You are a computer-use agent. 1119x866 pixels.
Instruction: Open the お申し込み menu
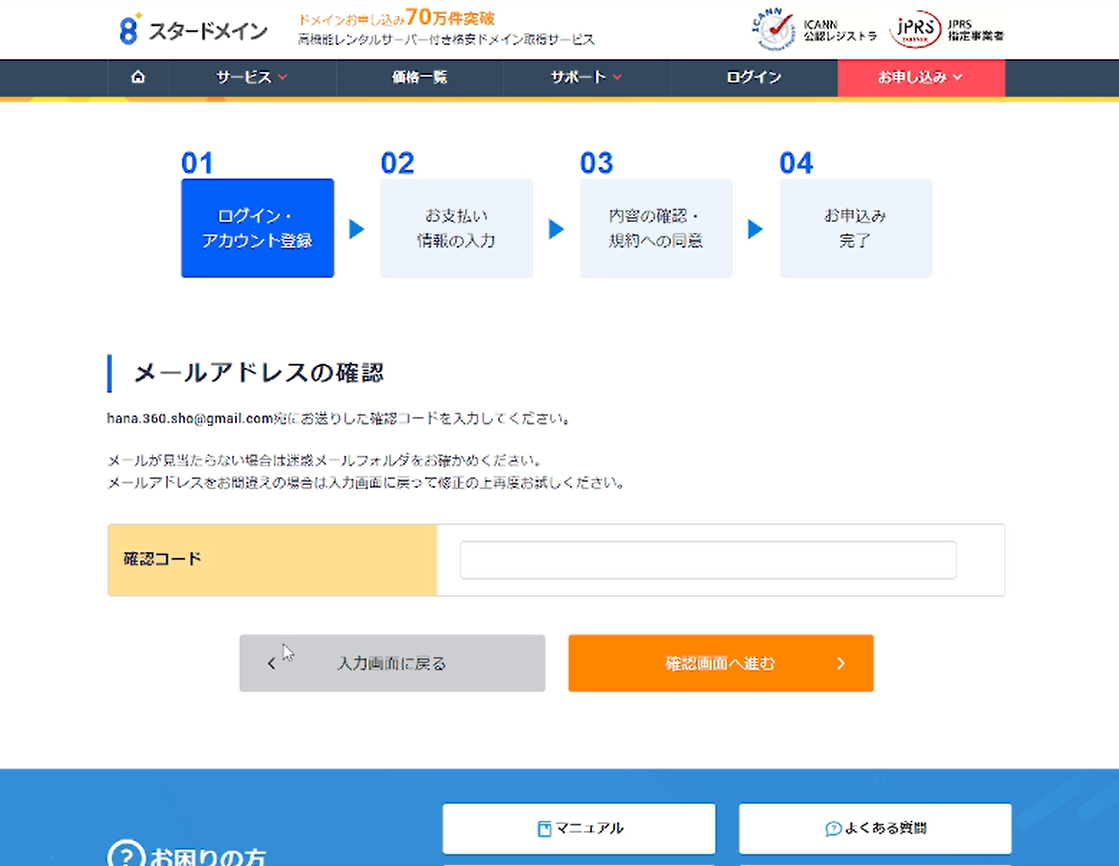[x=921, y=77]
